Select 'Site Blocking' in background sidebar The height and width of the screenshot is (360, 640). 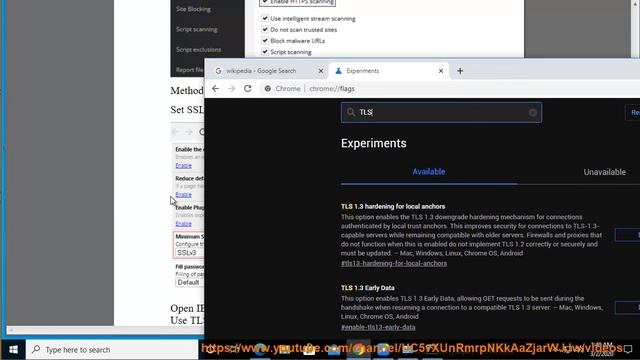click(193, 9)
